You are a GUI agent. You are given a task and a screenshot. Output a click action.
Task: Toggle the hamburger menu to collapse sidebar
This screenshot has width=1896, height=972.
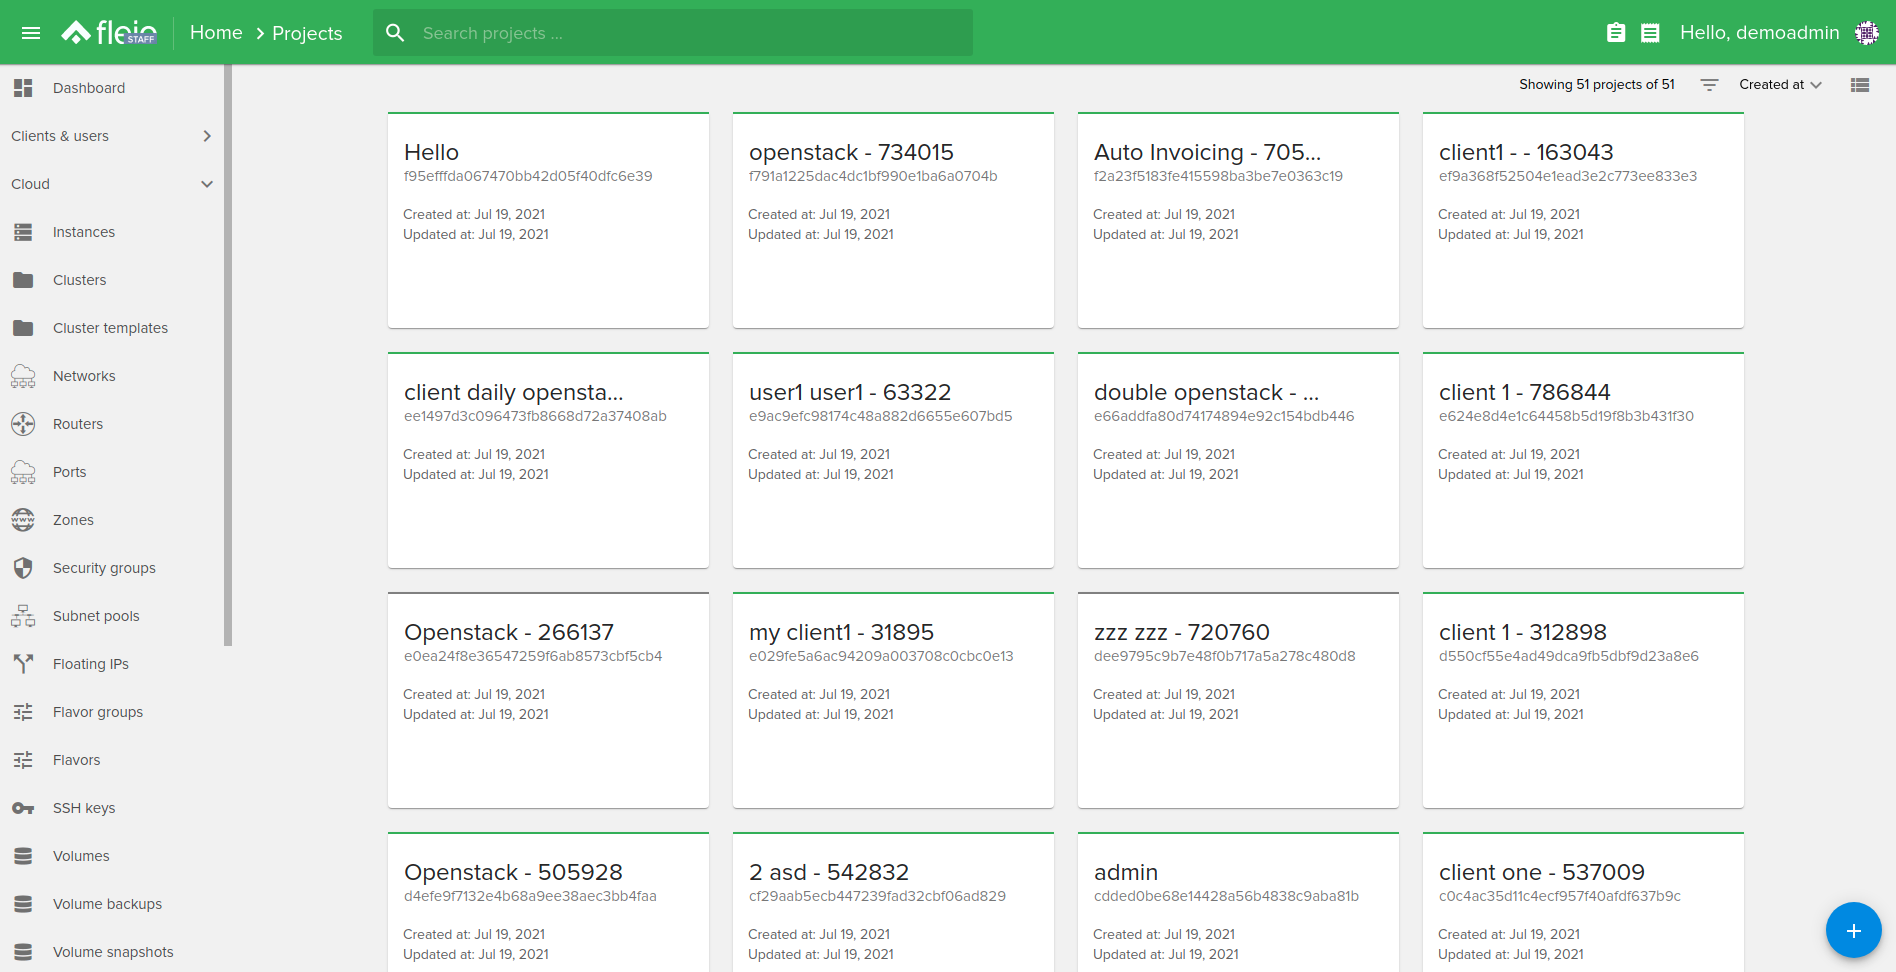tap(30, 32)
